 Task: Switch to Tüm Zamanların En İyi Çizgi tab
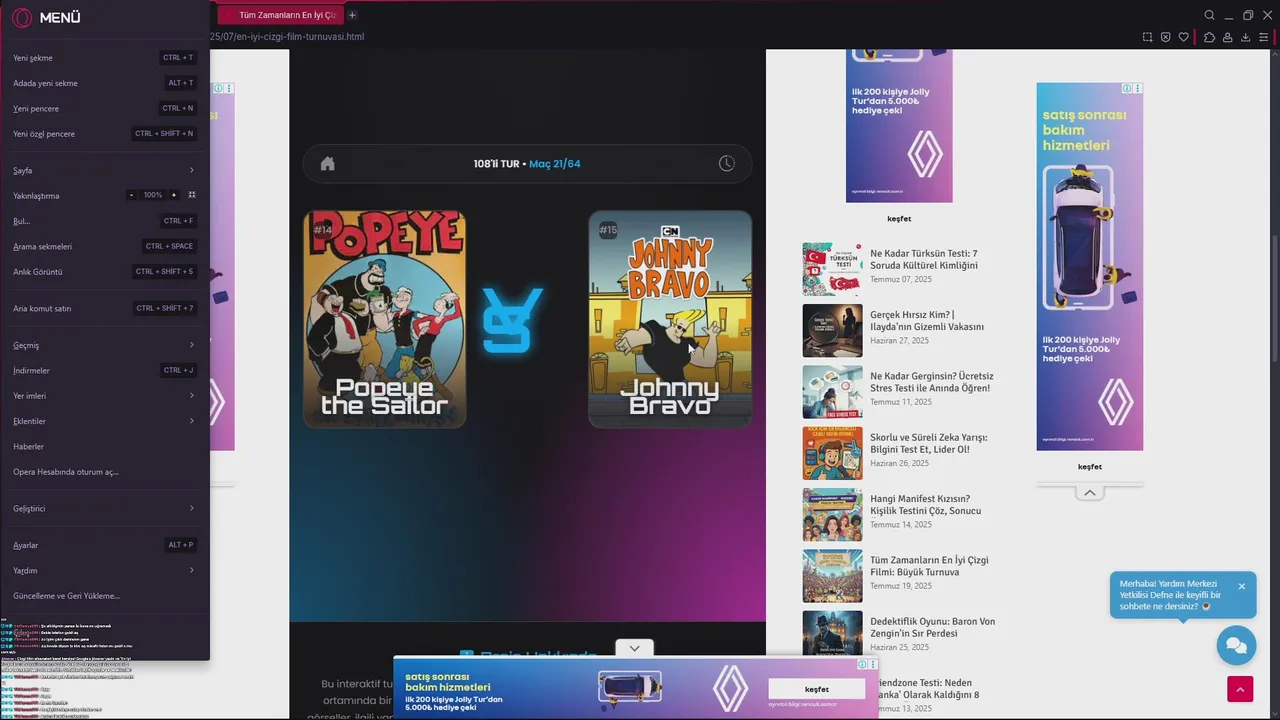280,15
